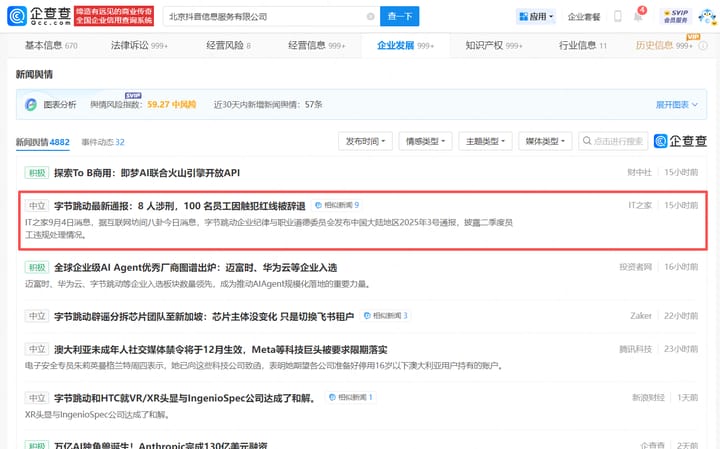The height and width of the screenshot is (449, 720).
Task: Expand the 发布时间 filter dropdown
Action: [365, 142]
